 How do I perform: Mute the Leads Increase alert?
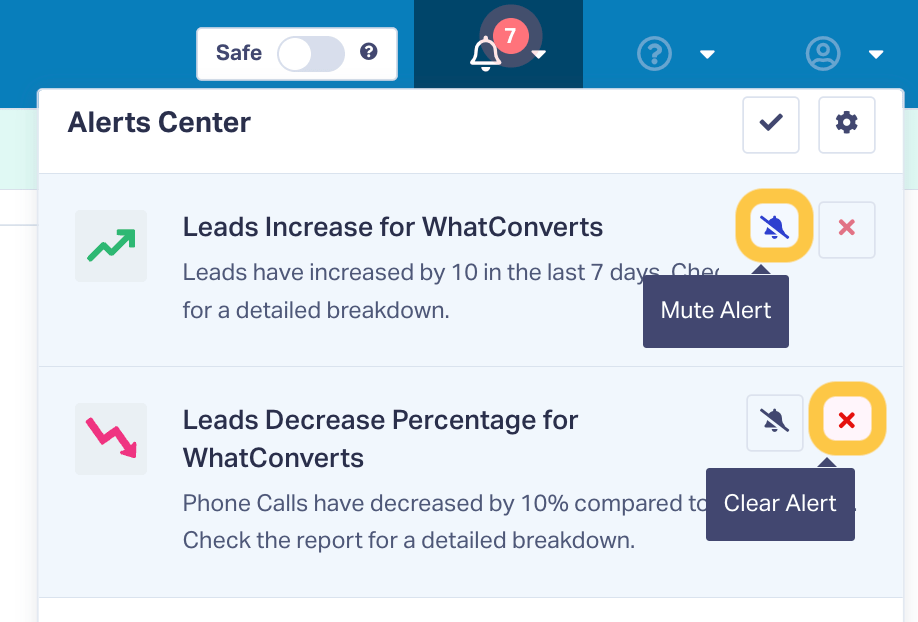774,227
